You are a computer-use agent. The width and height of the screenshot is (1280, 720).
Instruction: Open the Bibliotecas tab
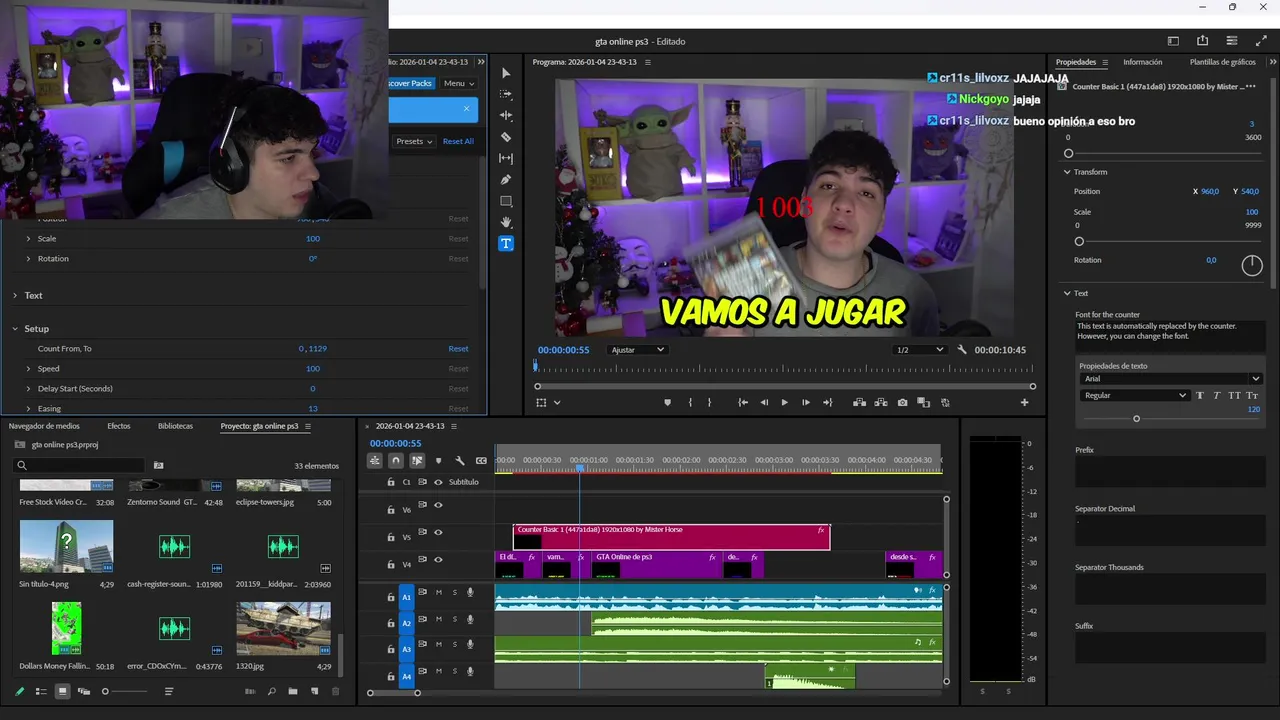(175, 426)
